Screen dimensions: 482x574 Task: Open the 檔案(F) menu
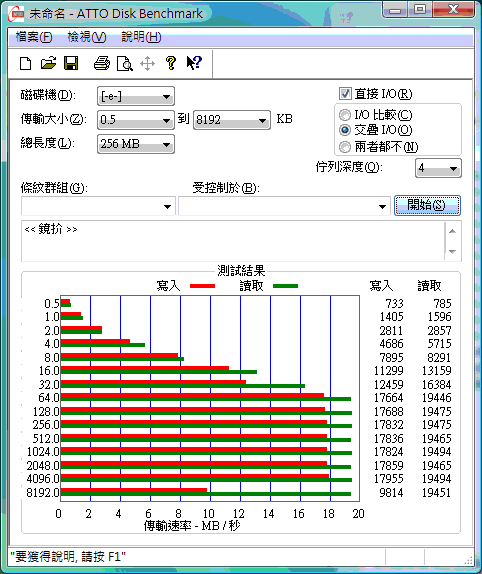34,37
